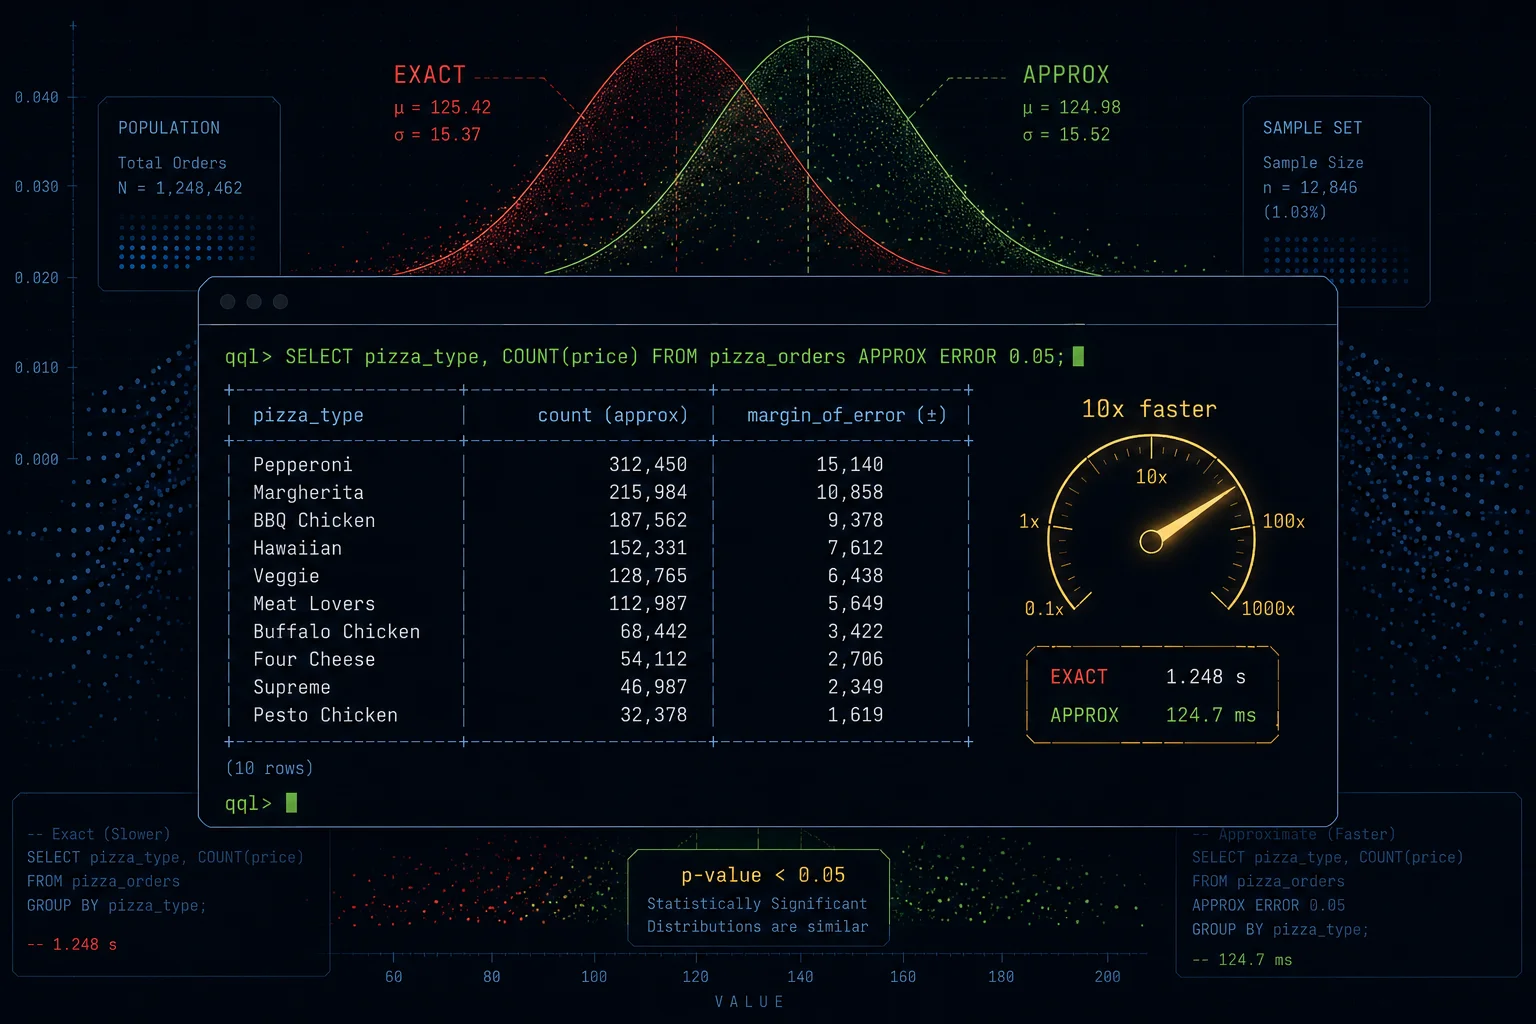Click the green -- 124.7 ms comment
Viewport: 1536px width, 1024px height.
click(1242, 960)
